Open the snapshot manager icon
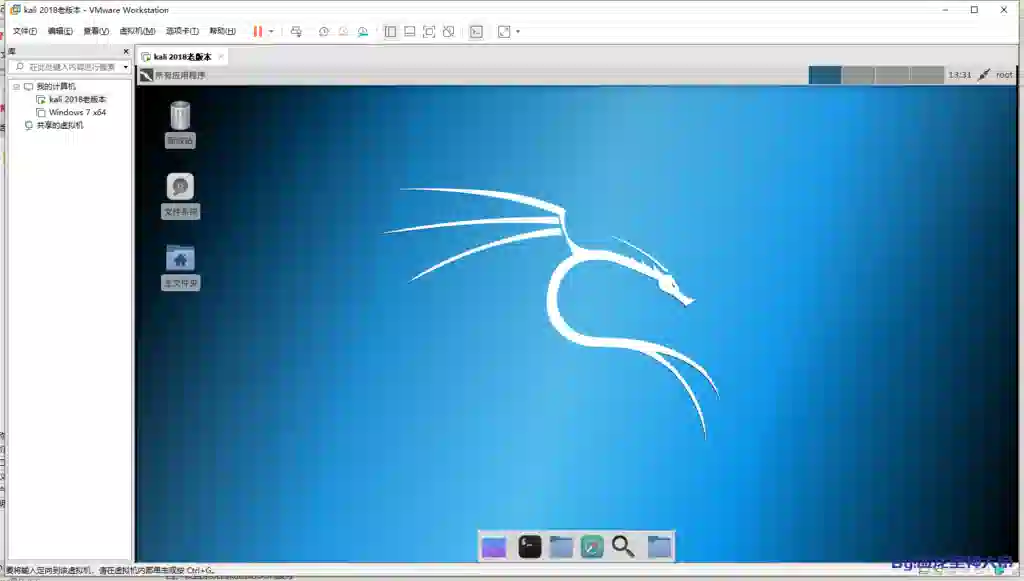 pos(362,31)
